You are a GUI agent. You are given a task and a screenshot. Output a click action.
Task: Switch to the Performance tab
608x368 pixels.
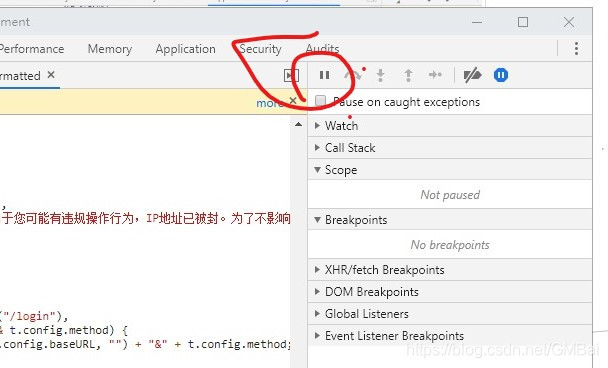(32, 49)
